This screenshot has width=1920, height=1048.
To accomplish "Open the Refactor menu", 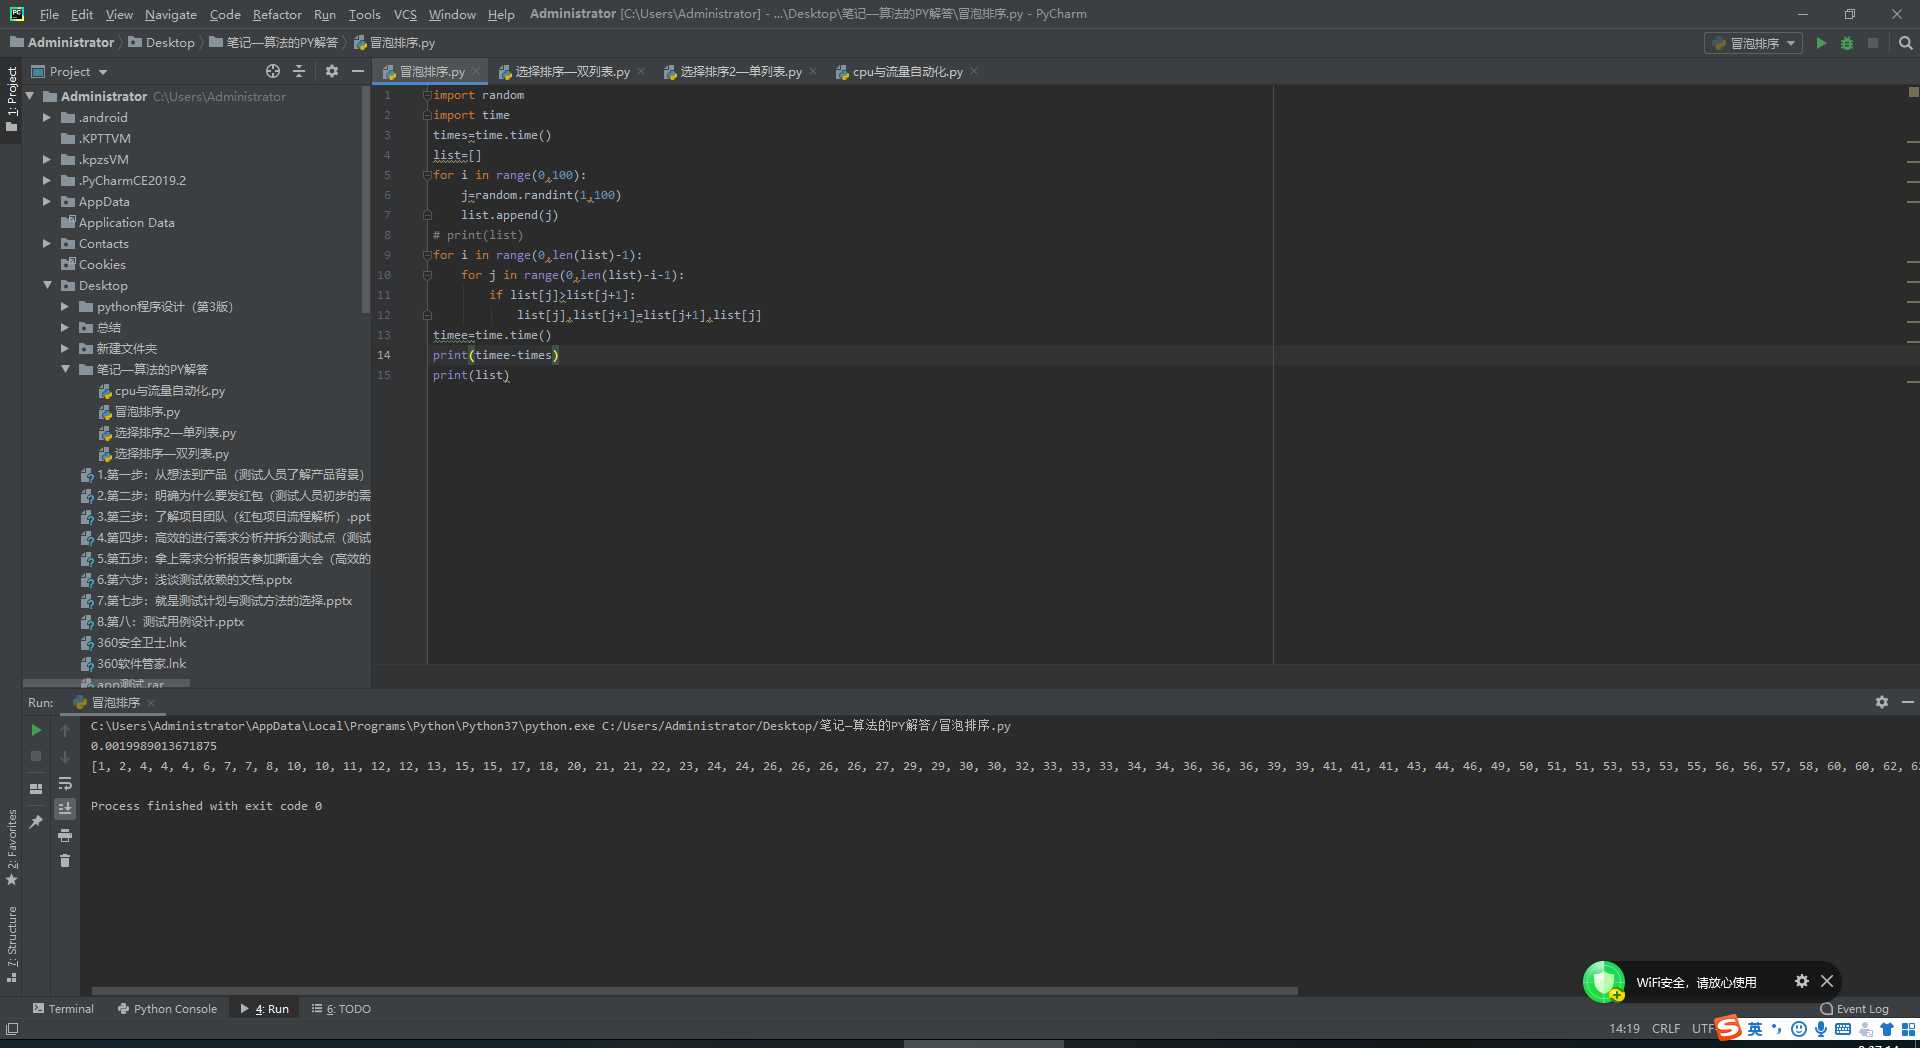I will [x=277, y=14].
